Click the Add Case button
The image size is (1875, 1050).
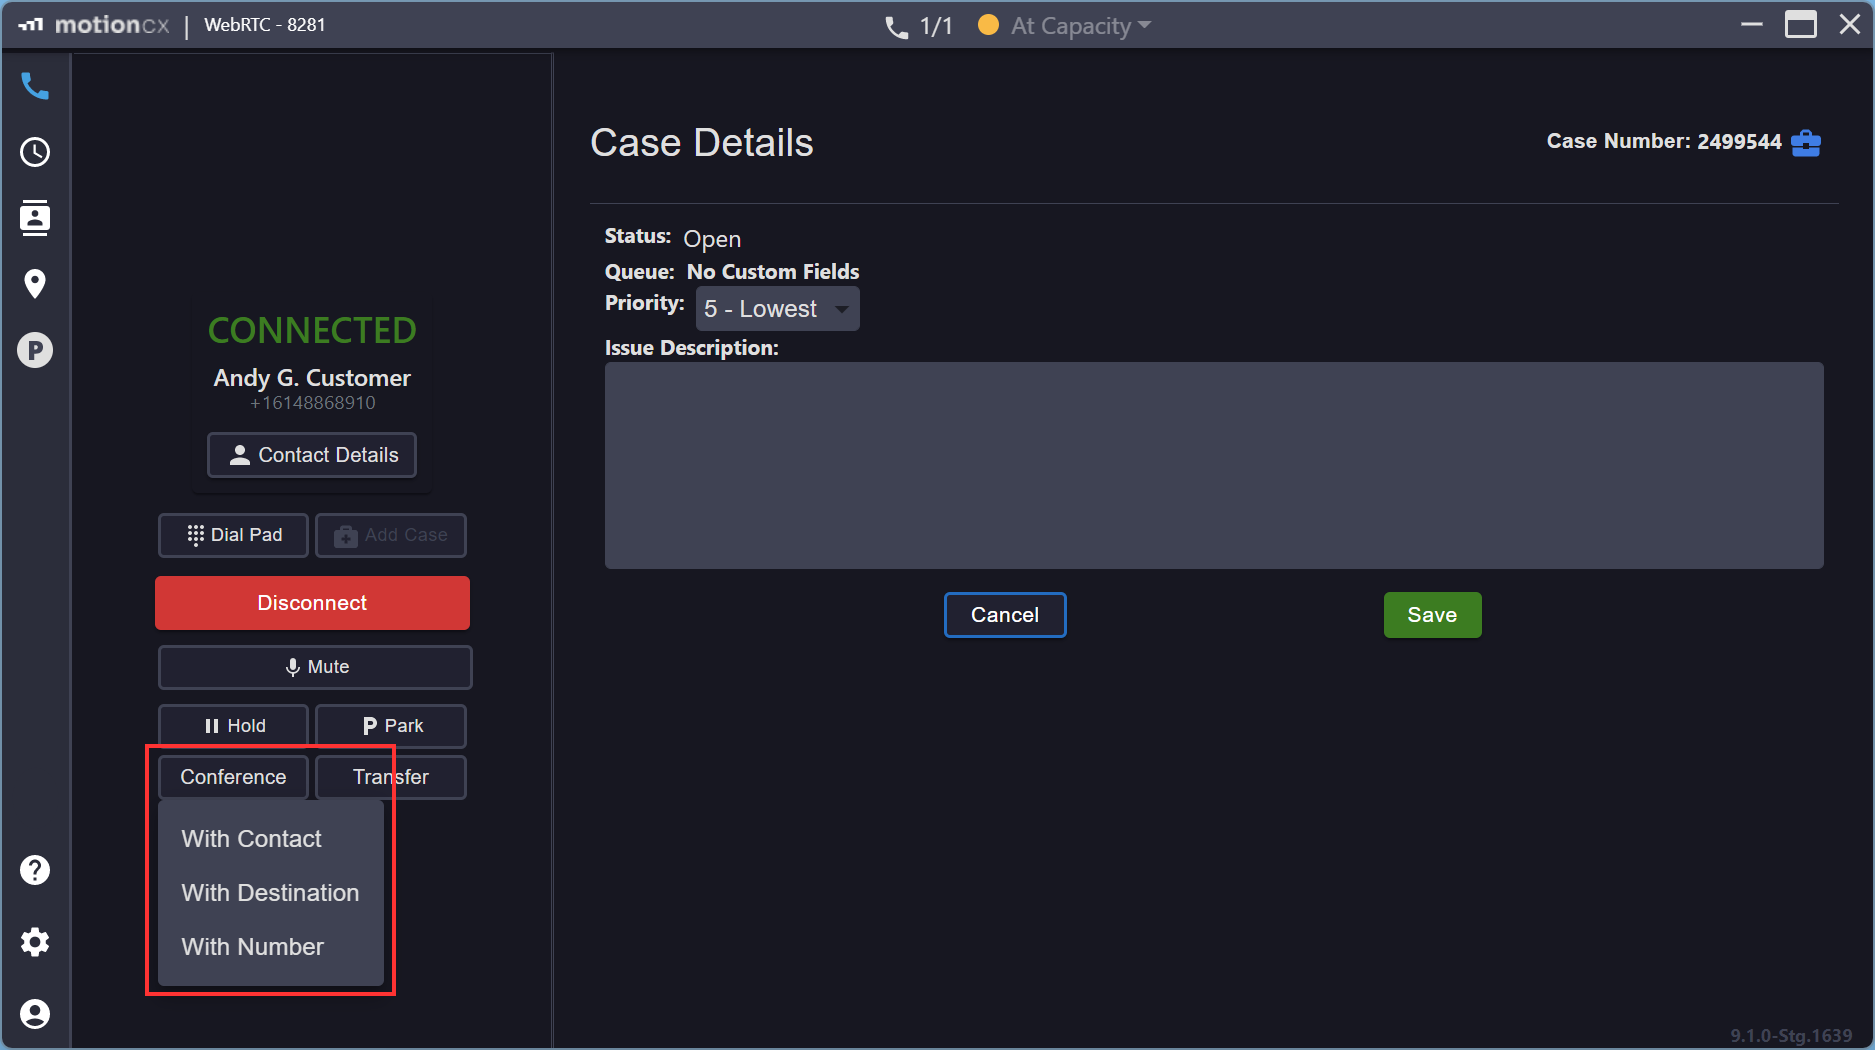[x=391, y=535]
